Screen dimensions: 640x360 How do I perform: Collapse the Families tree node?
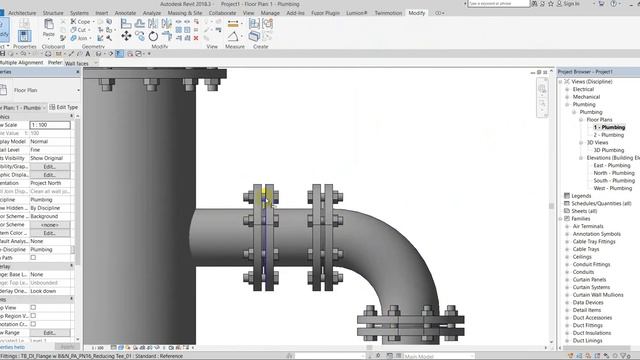click(560, 219)
